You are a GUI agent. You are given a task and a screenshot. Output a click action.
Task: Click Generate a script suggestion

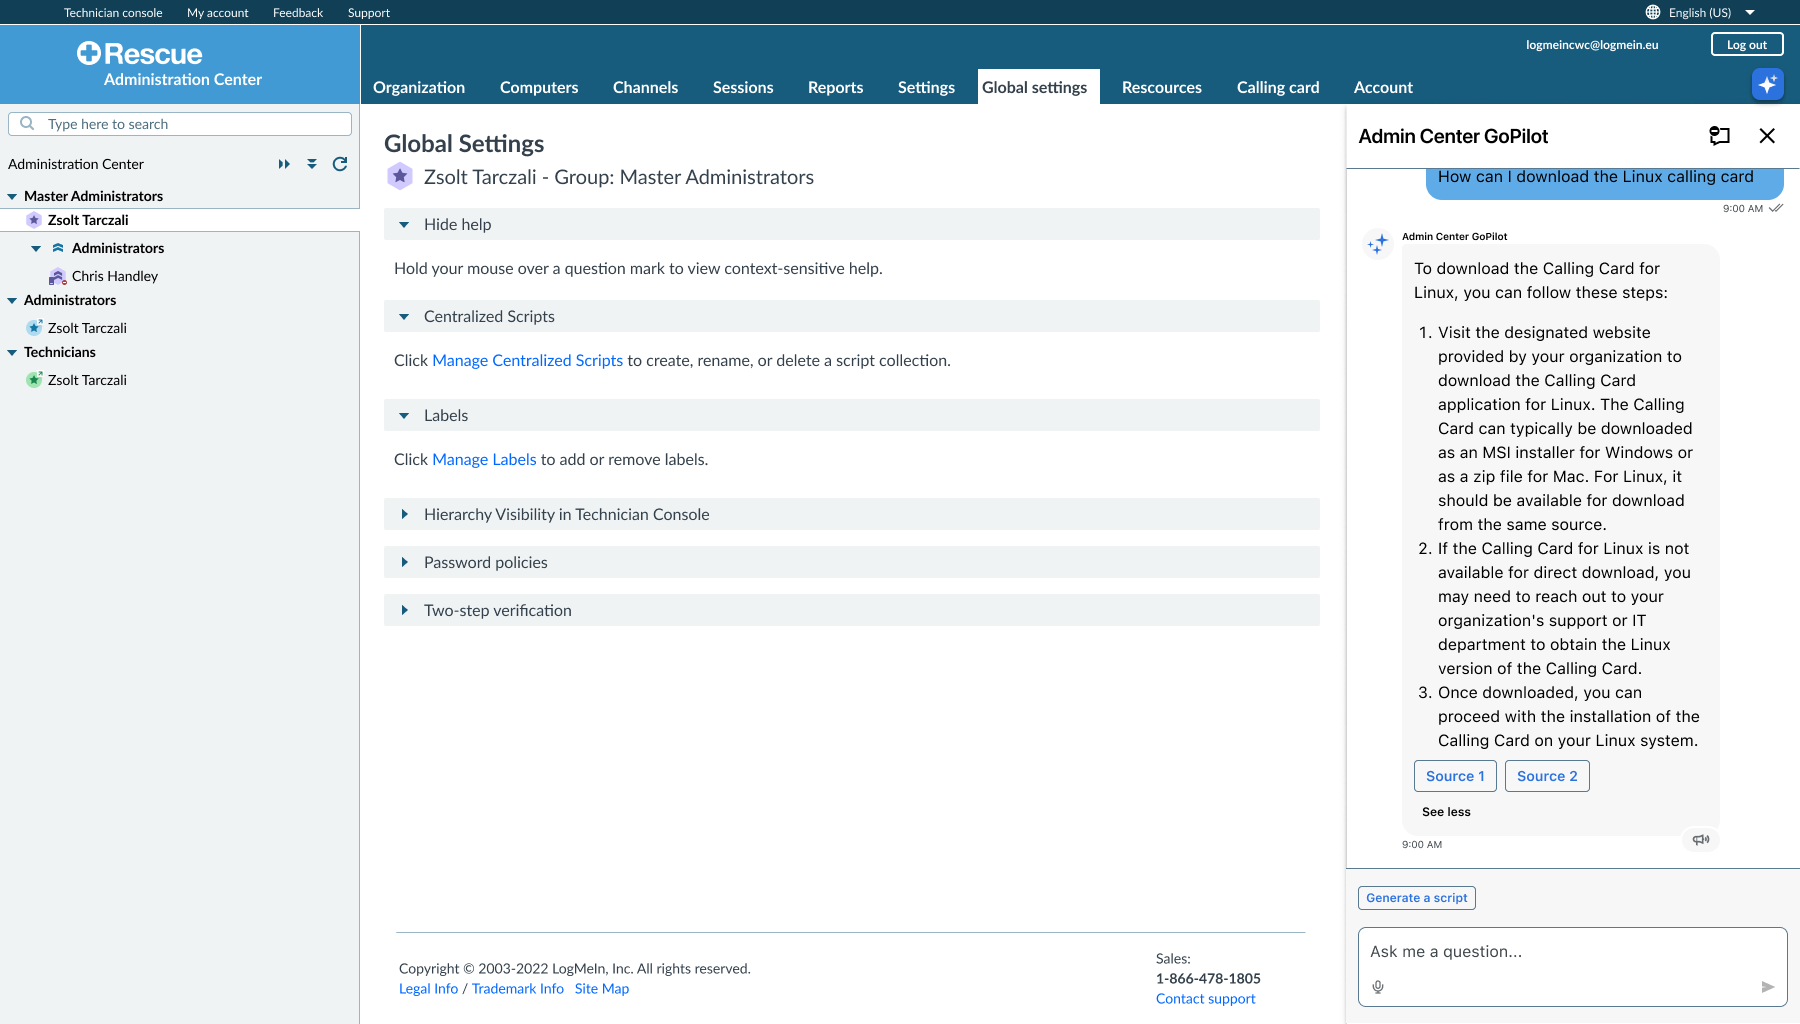point(1417,898)
